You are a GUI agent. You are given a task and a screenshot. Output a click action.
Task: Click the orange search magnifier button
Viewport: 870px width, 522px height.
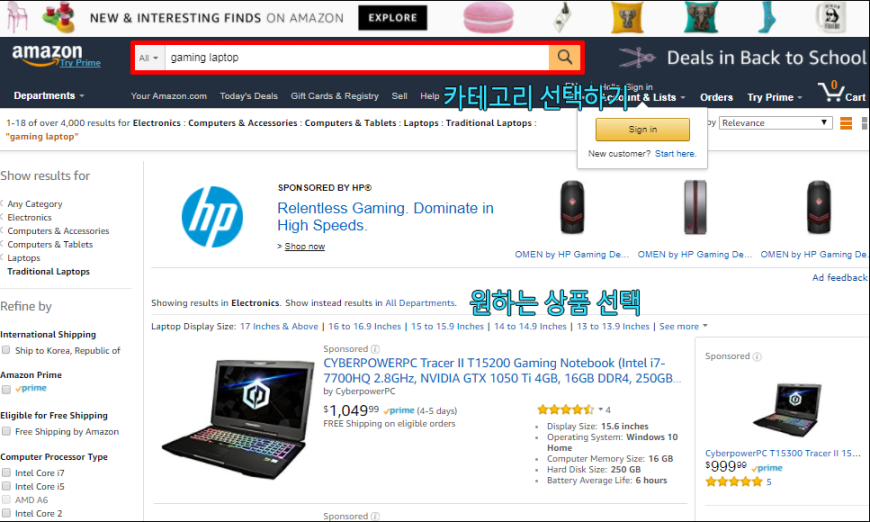[564, 57]
